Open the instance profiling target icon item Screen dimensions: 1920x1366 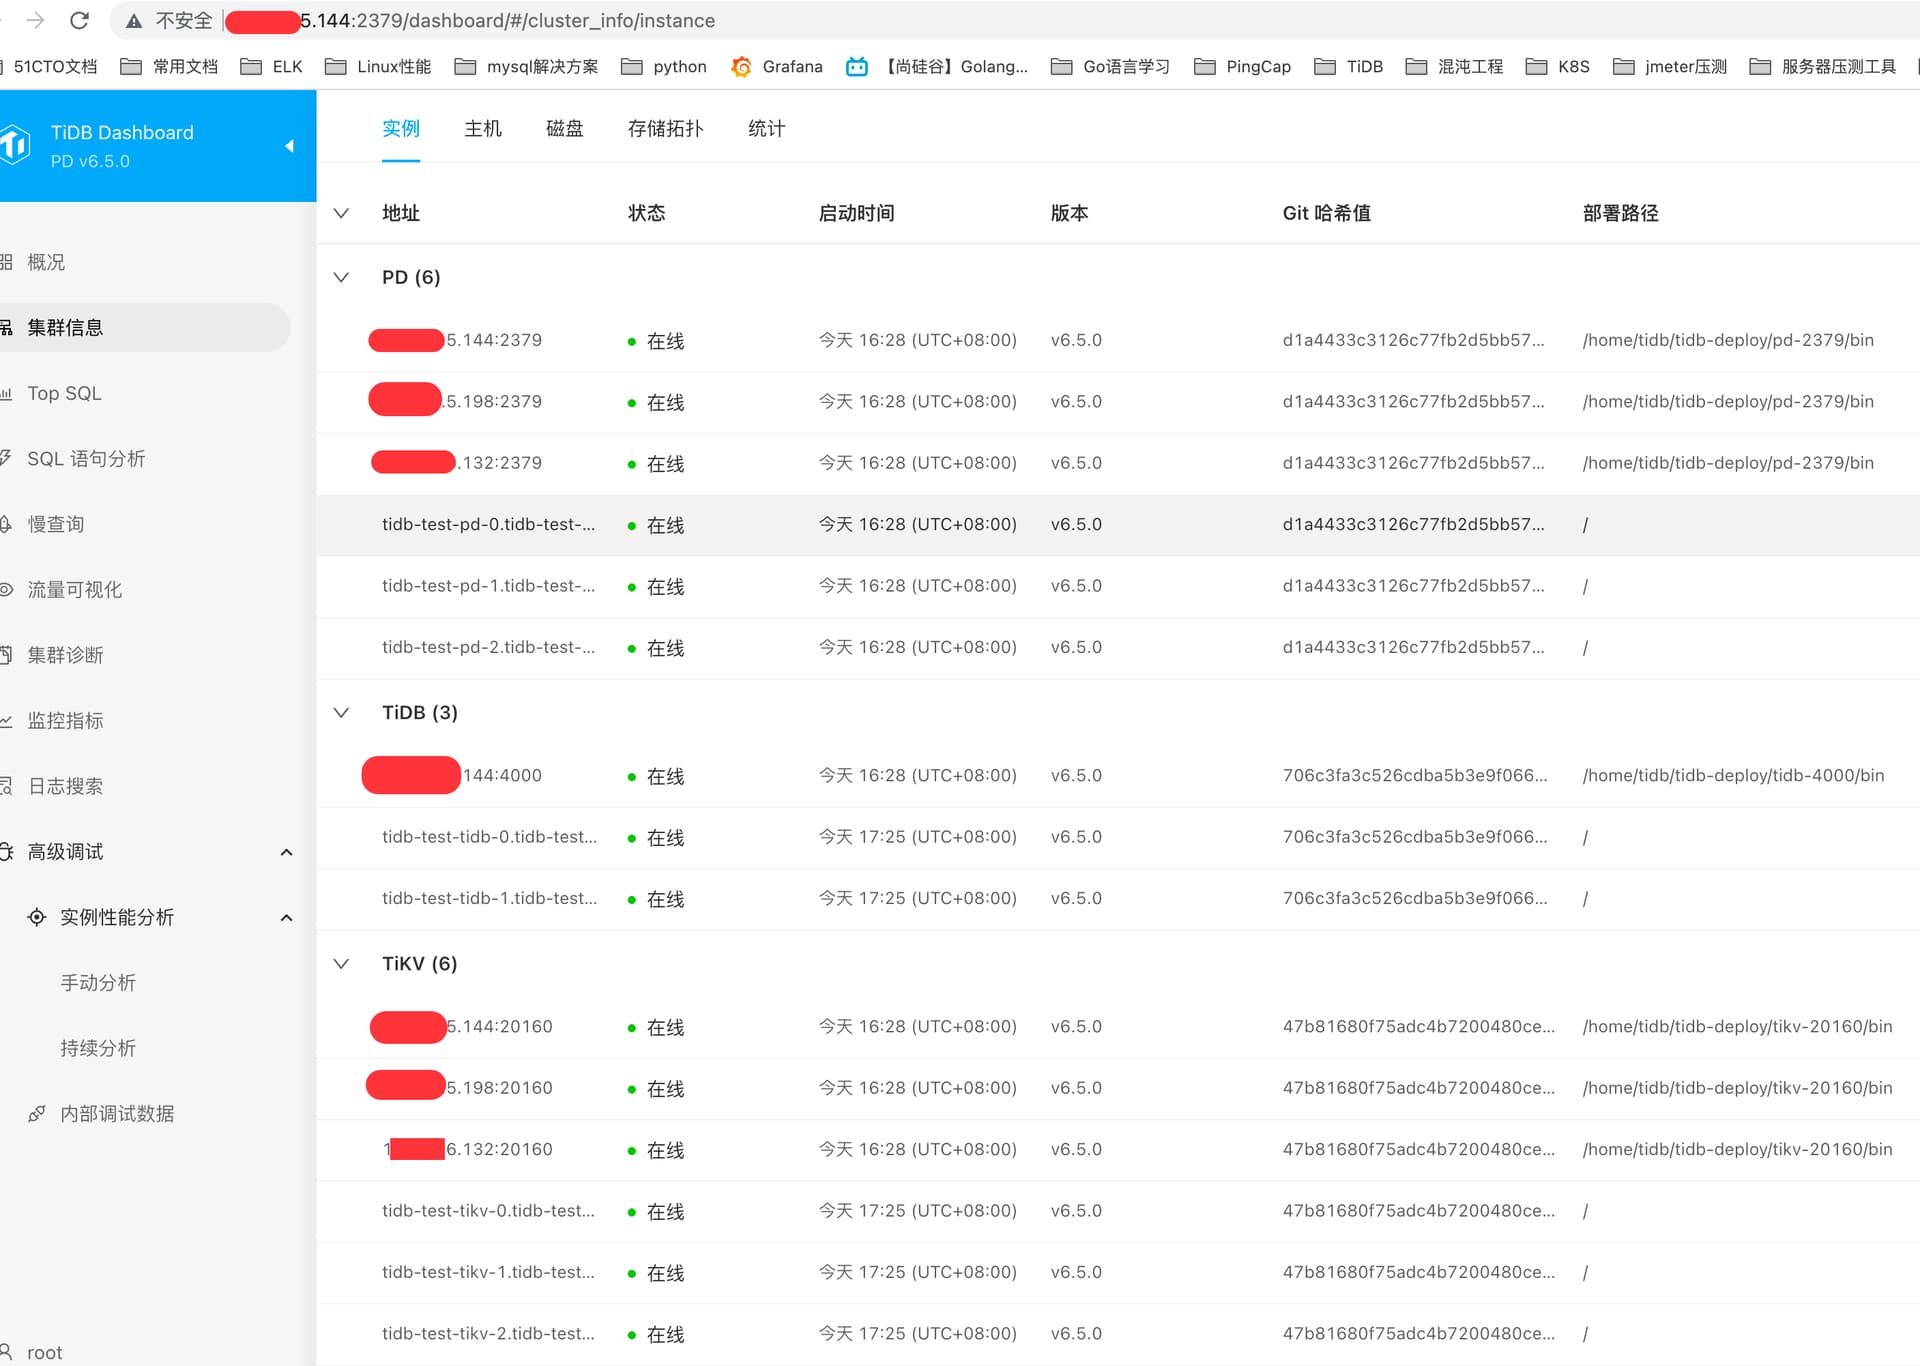[x=37, y=917]
